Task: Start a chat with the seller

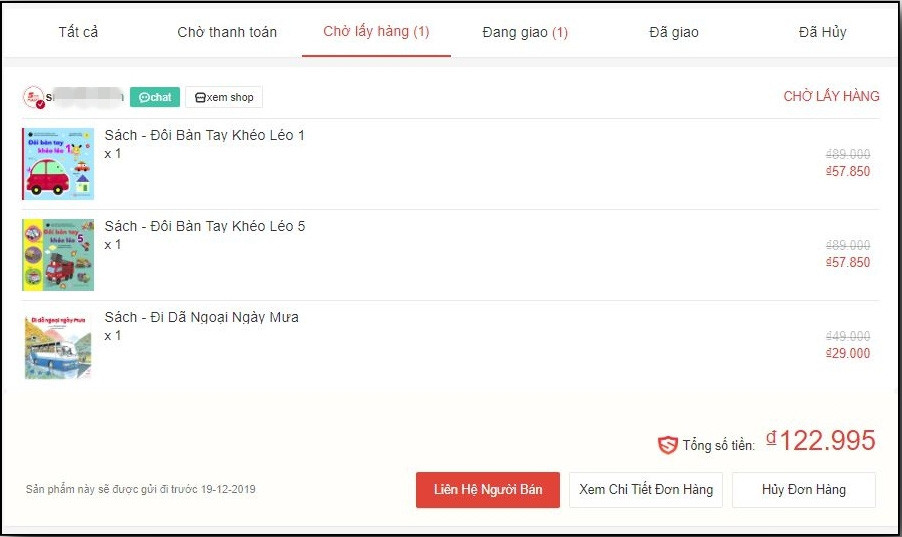Action: pyautogui.click(x=155, y=97)
